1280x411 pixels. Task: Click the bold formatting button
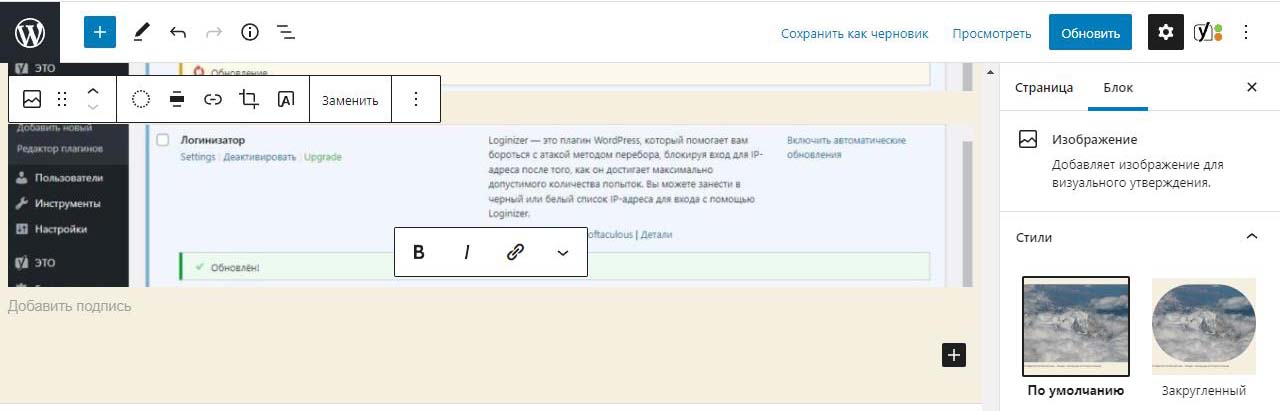click(x=419, y=252)
